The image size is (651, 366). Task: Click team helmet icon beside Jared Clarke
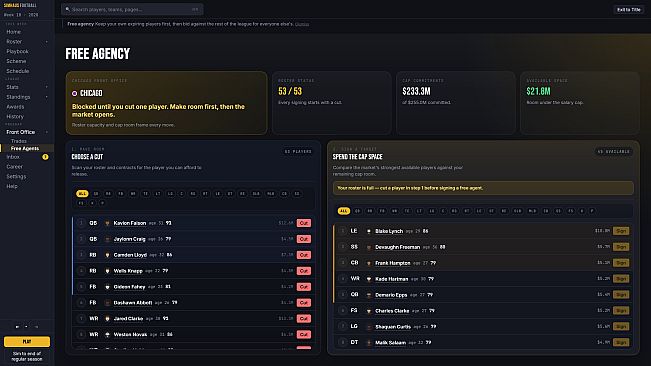click(x=107, y=319)
